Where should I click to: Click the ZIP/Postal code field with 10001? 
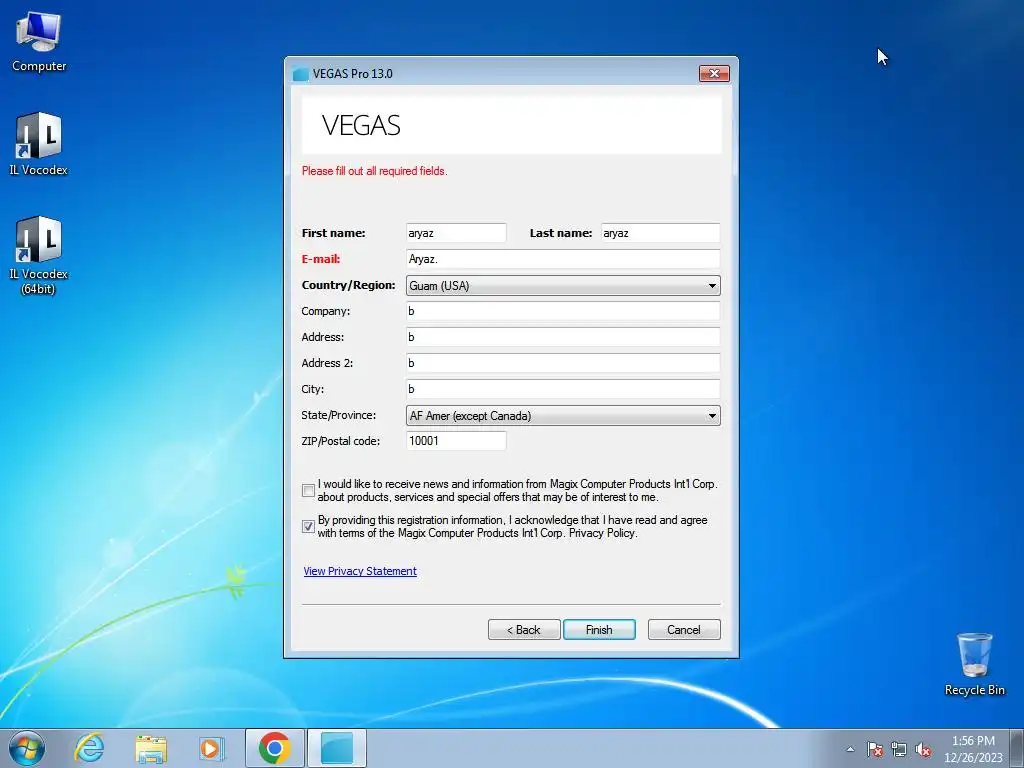coord(456,441)
